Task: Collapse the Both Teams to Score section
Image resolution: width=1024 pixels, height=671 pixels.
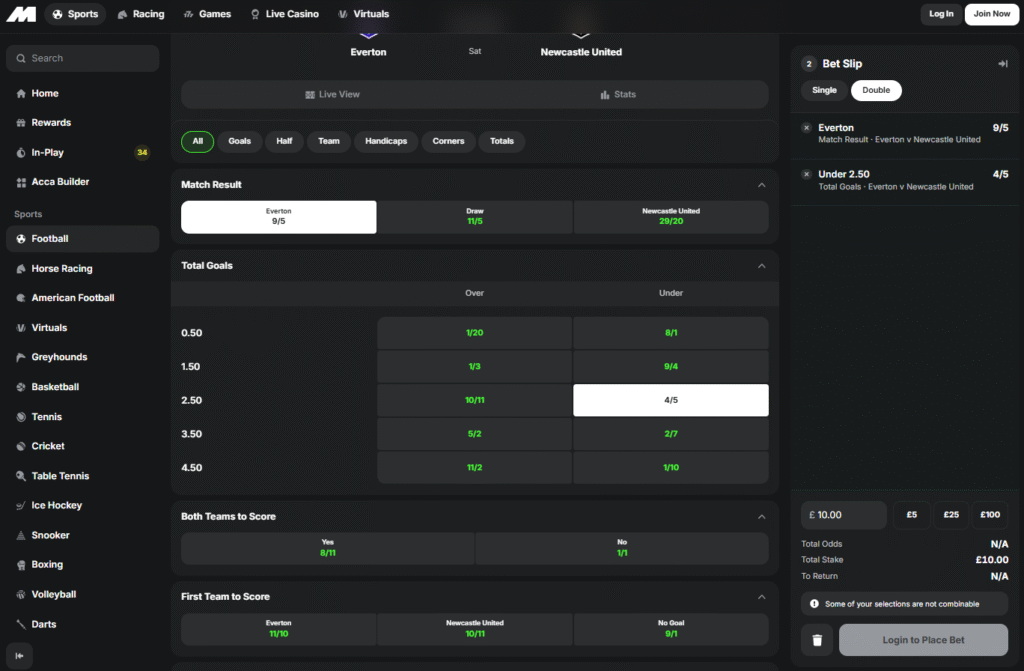Action: pos(761,516)
